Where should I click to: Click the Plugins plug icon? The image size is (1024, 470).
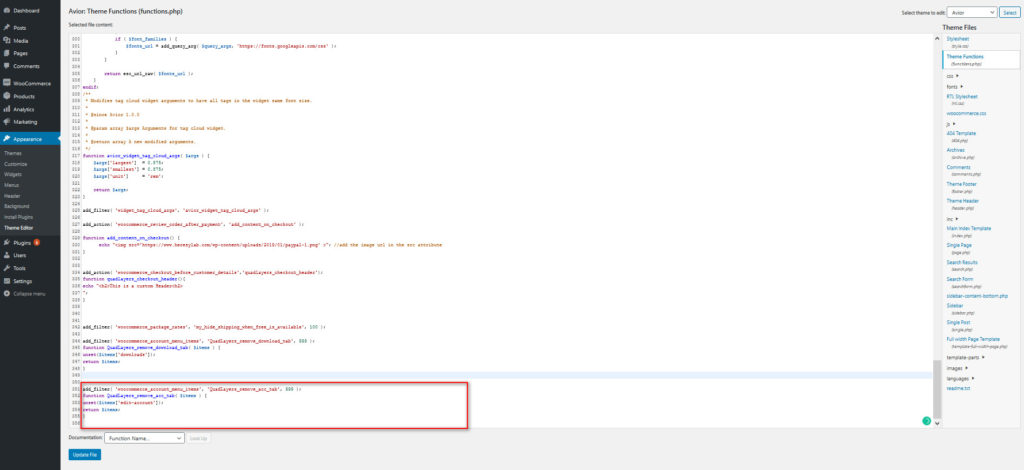pos(7,242)
